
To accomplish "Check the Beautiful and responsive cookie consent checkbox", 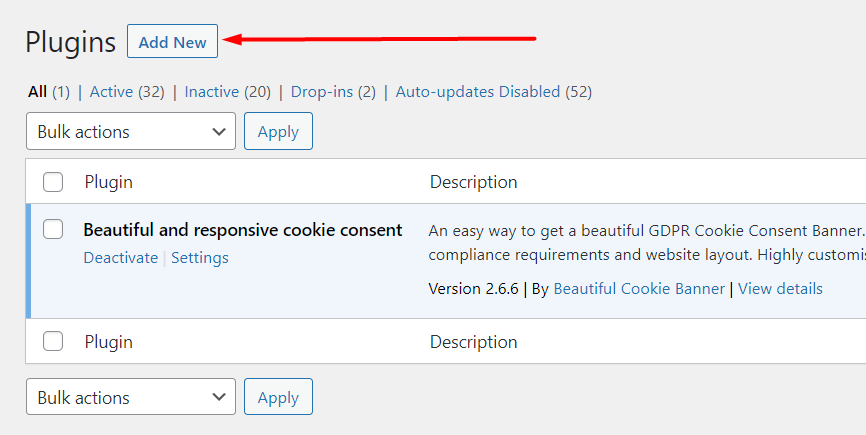I will coord(53,229).
